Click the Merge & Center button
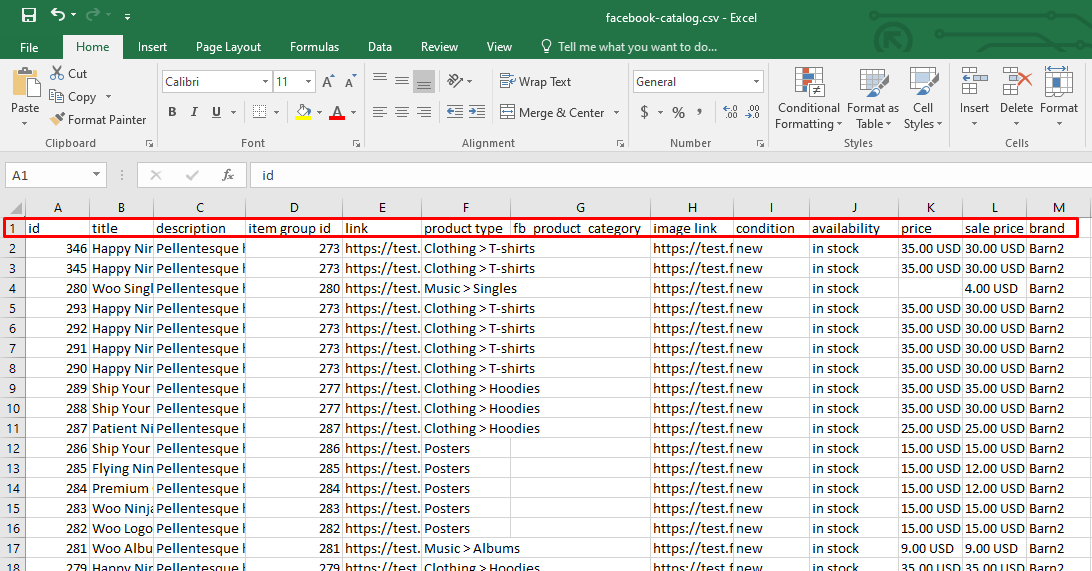 [559, 113]
